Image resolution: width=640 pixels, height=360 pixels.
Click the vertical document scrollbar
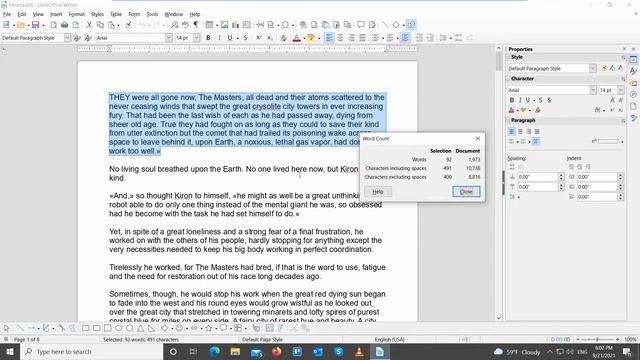(x=499, y=183)
